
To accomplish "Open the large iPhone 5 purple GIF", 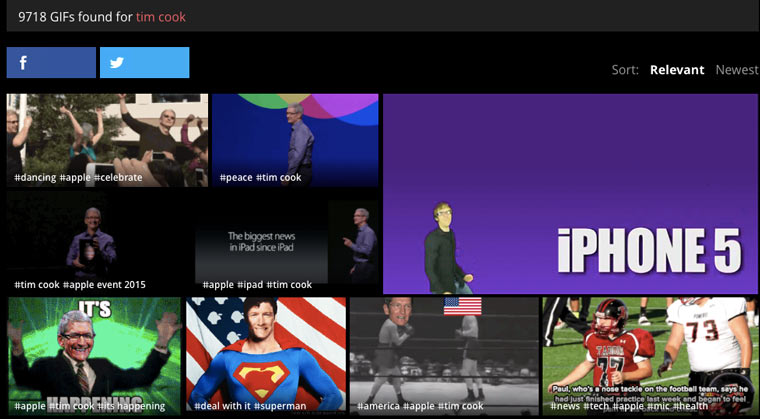I will (570, 194).
